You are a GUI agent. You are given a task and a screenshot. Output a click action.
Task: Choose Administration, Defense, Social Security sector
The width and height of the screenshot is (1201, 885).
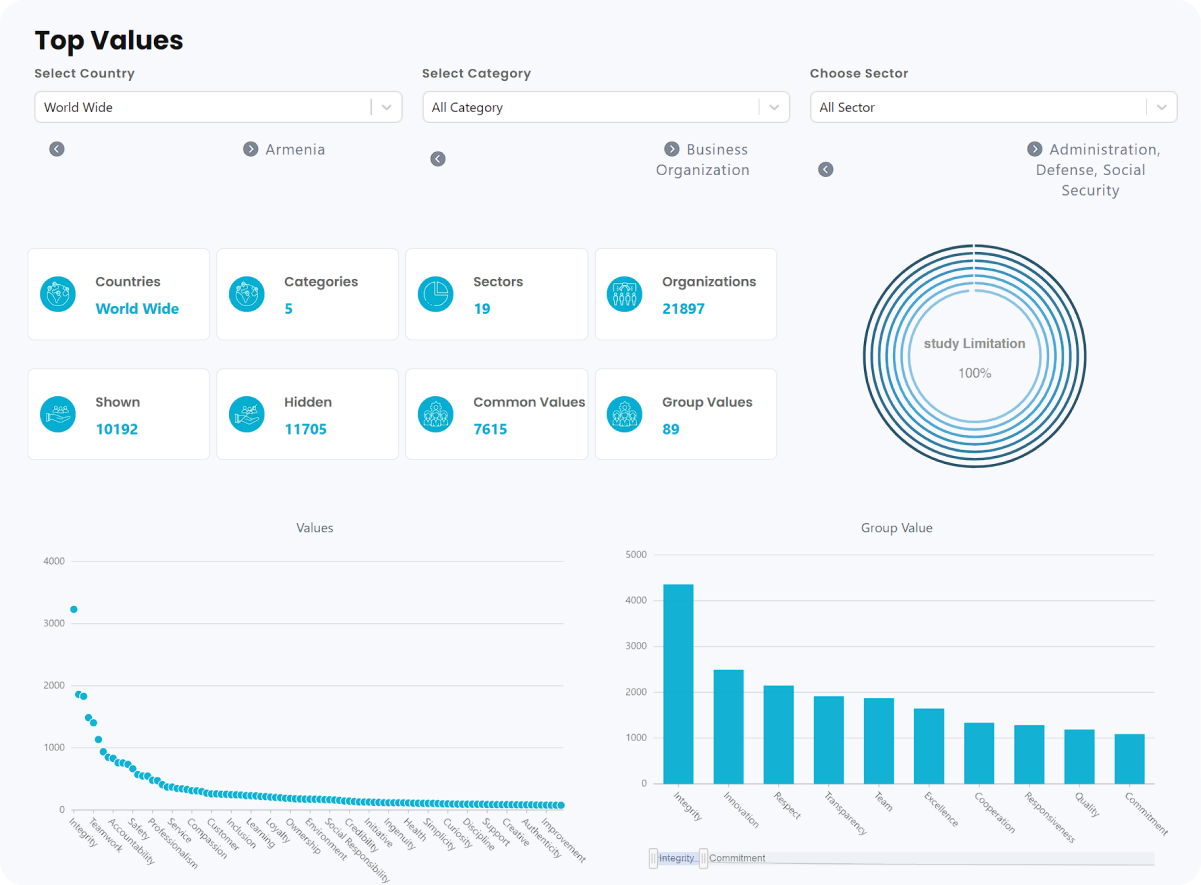pos(1092,170)
